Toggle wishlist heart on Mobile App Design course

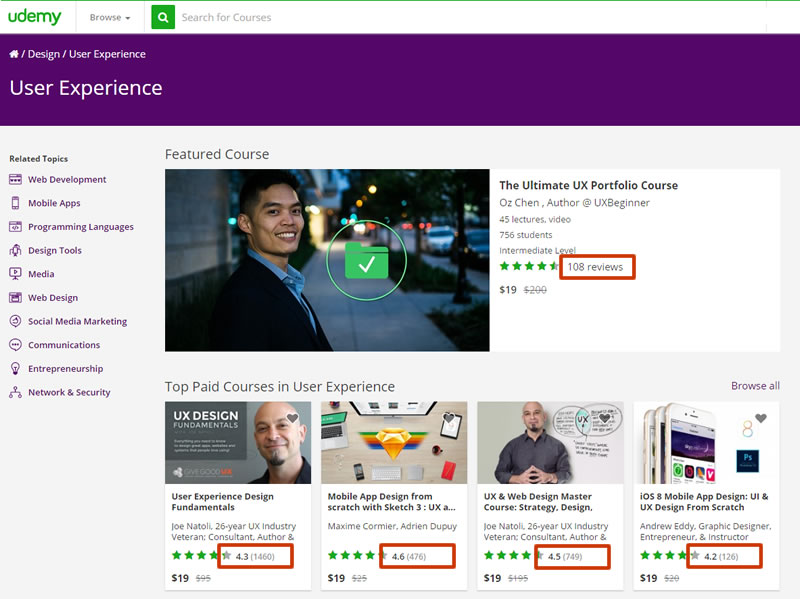click(448, 418)
